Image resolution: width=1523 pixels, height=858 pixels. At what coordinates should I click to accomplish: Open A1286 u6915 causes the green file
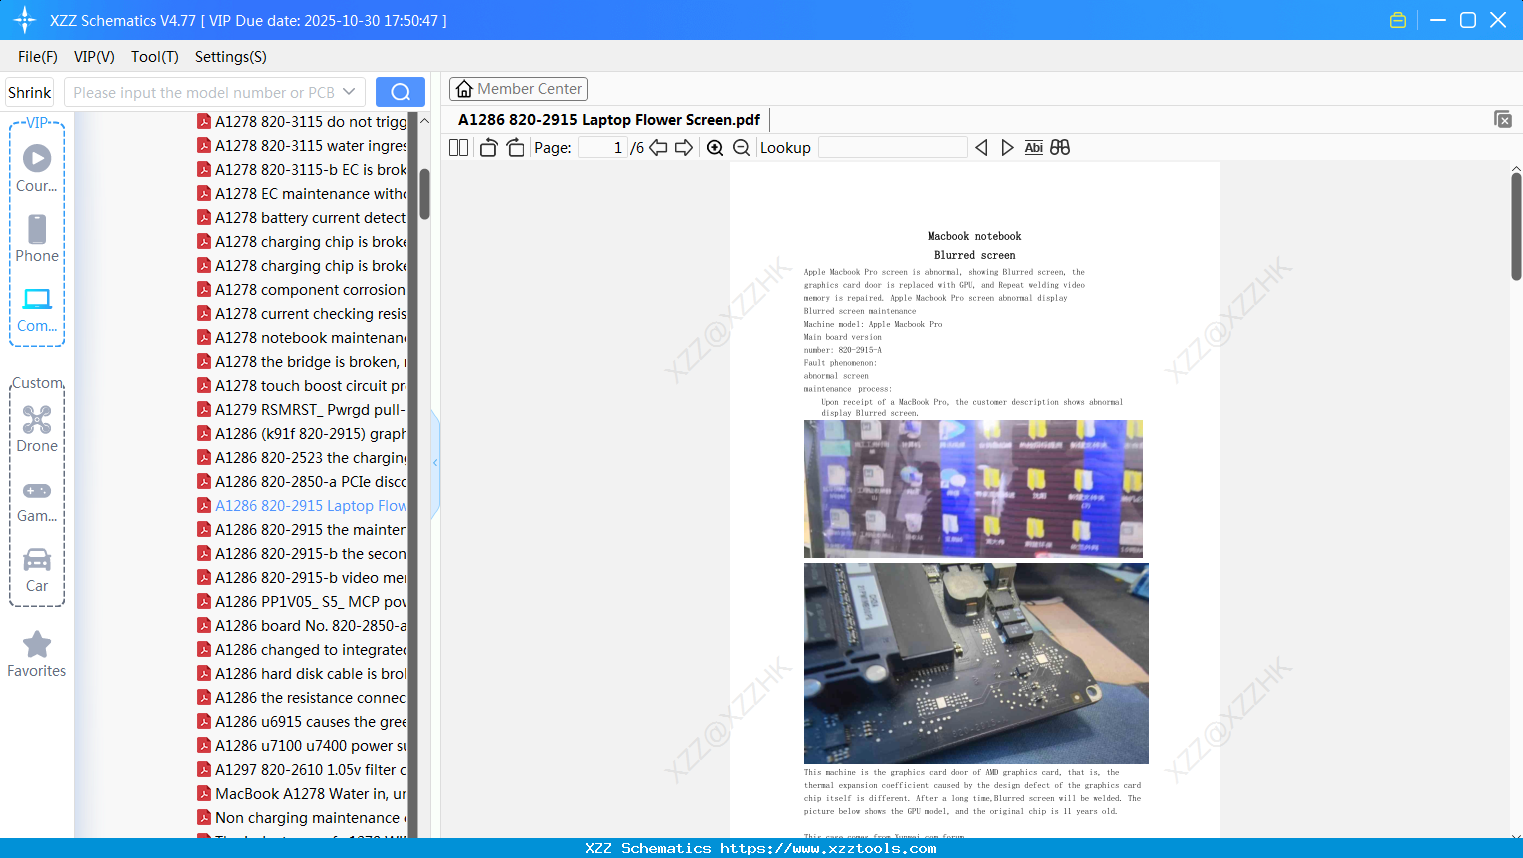pyautogui.click(x=302, y=721)
